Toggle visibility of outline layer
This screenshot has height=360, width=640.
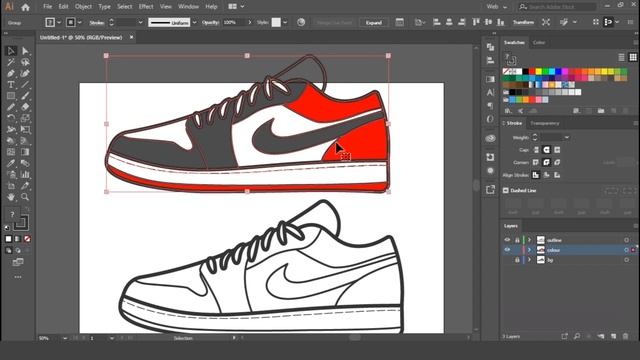(507, 240)
